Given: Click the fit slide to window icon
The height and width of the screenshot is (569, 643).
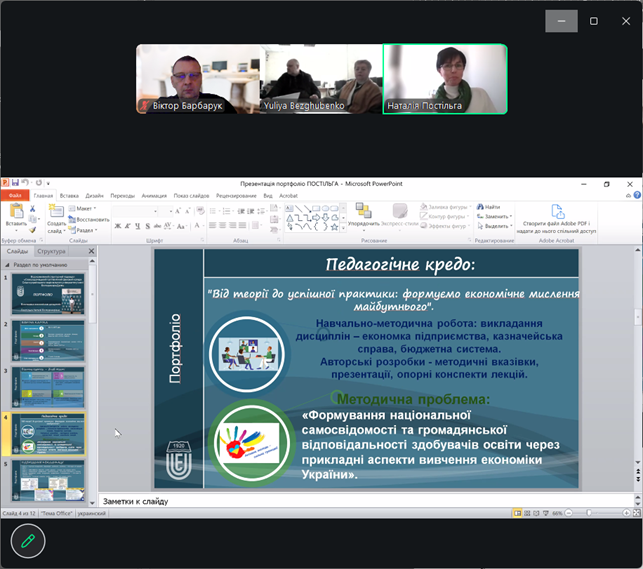Looking at the screenshot, I should pos(636,513).
